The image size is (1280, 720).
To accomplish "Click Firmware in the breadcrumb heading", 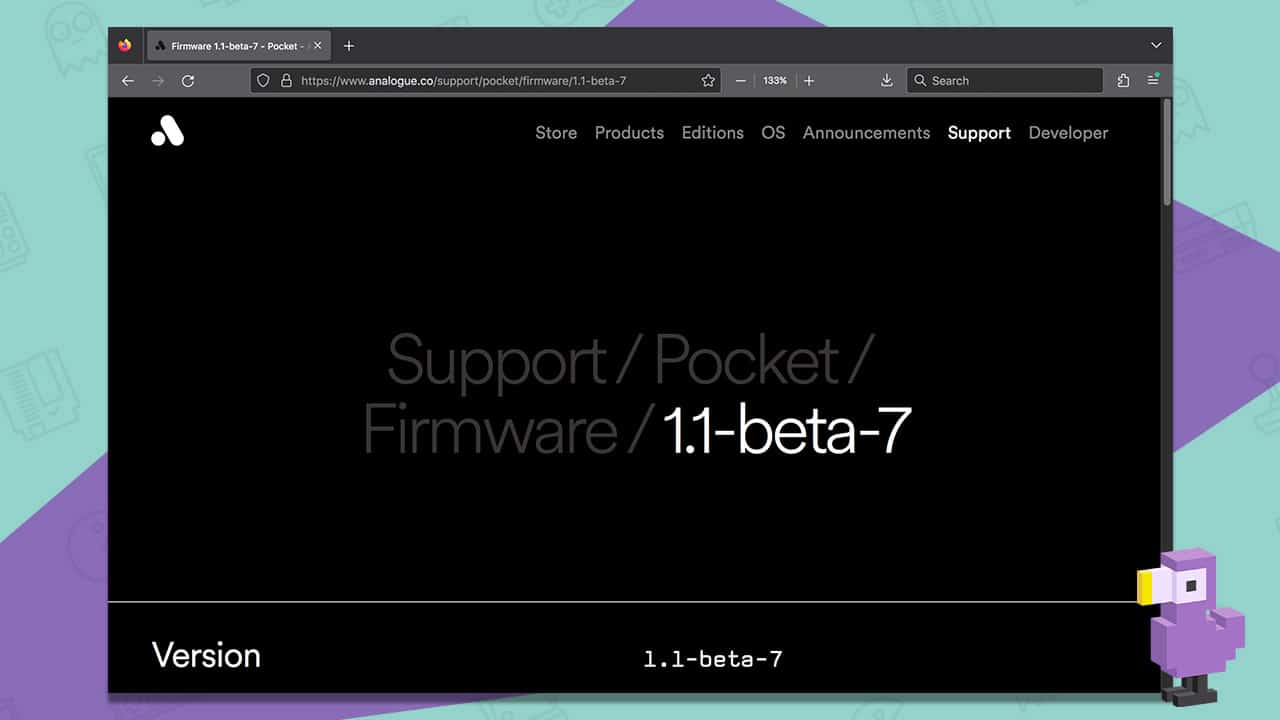I will tap(491, 430).
